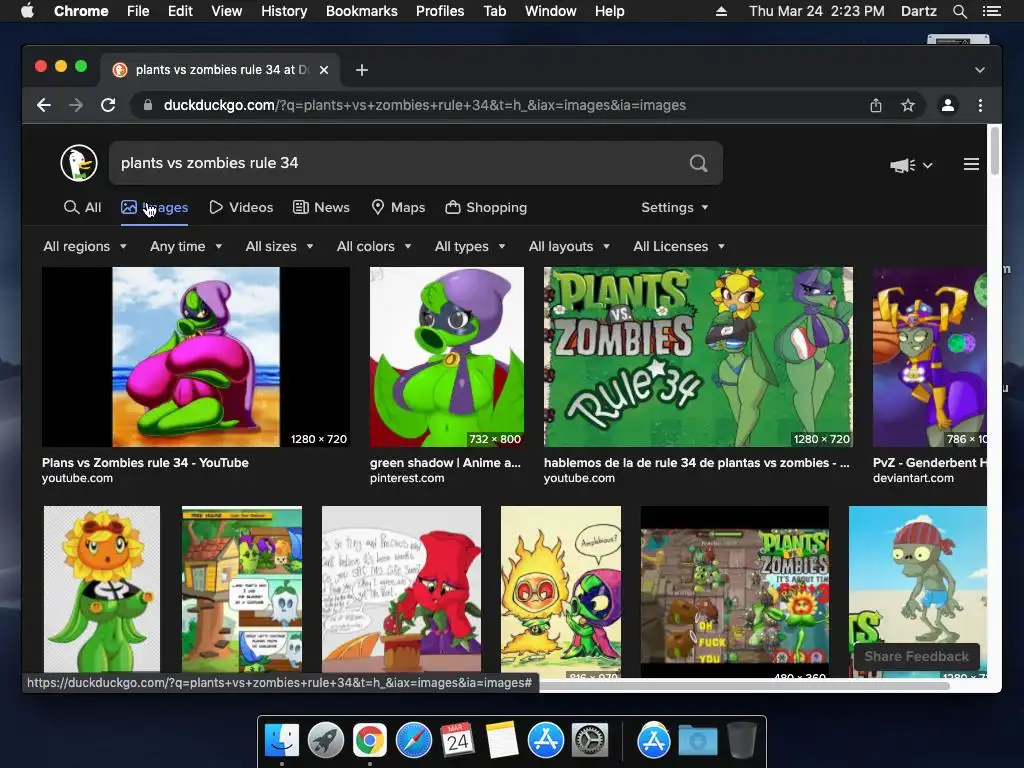Click the tab search chevron in the tab strip
This screenshot has height=768, width=1024.
(x=980, y=70)
